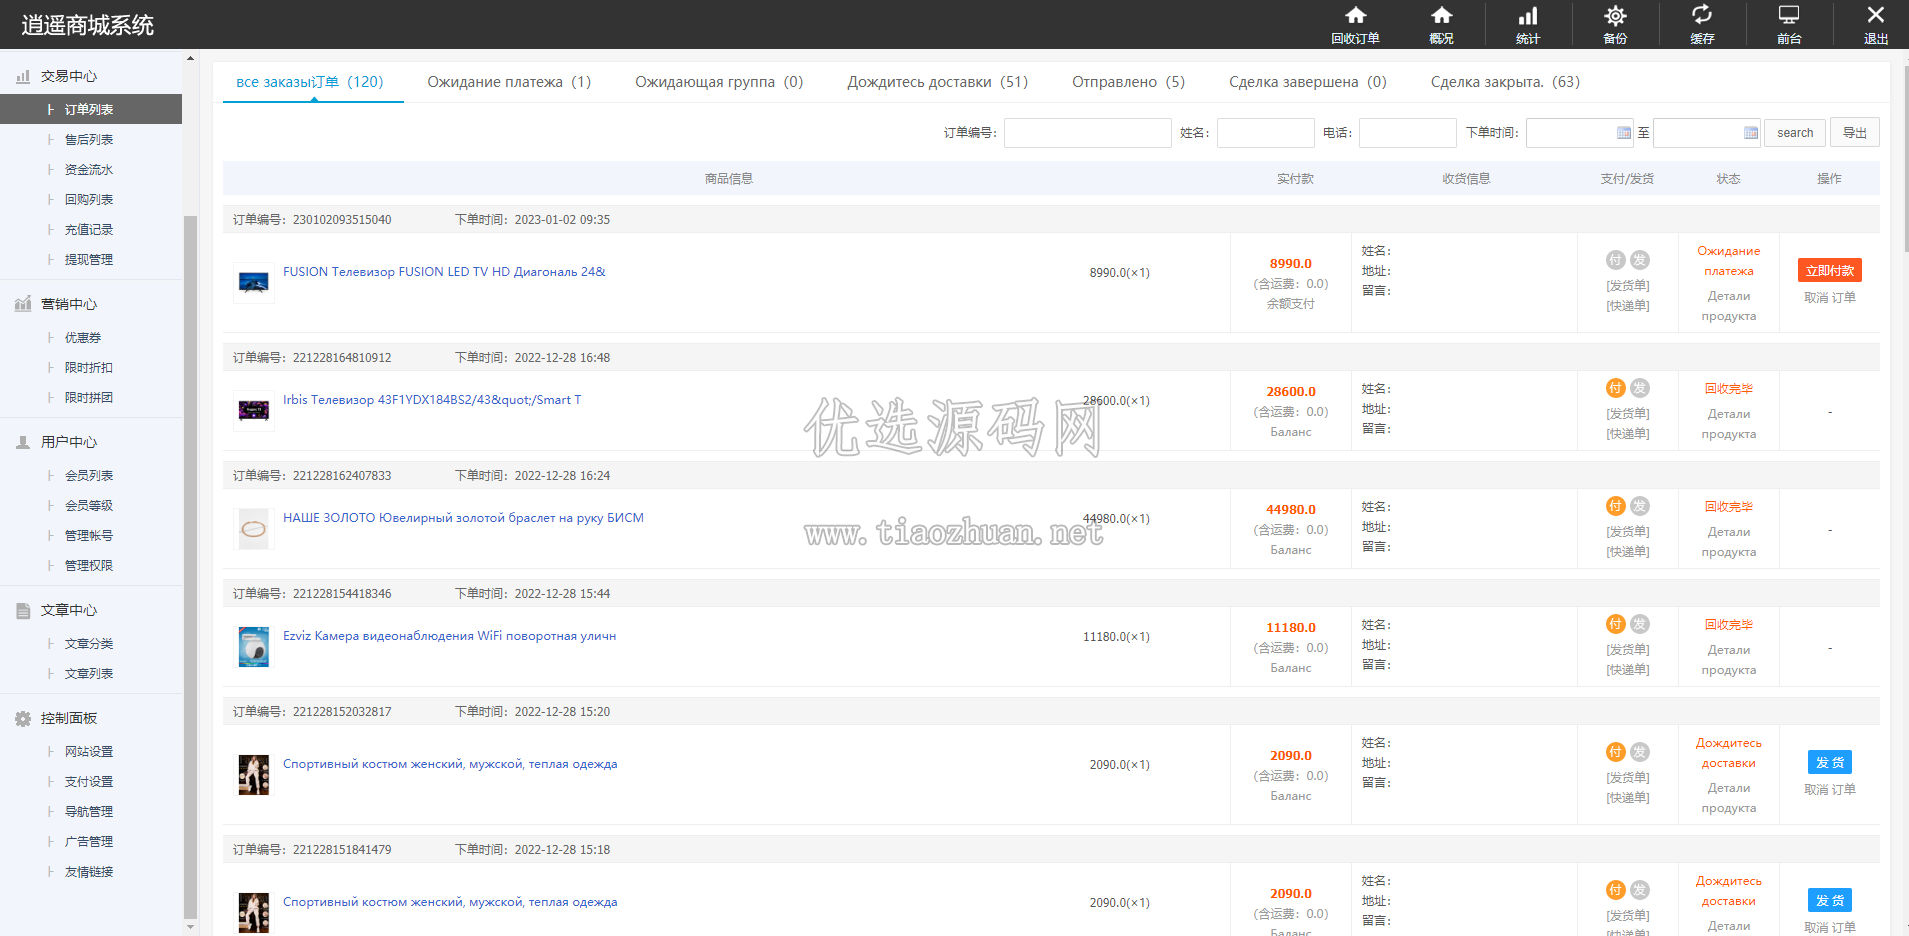Select 会员列表 in the sidebar
The image size is (1909, 936).
click(89, 476)
